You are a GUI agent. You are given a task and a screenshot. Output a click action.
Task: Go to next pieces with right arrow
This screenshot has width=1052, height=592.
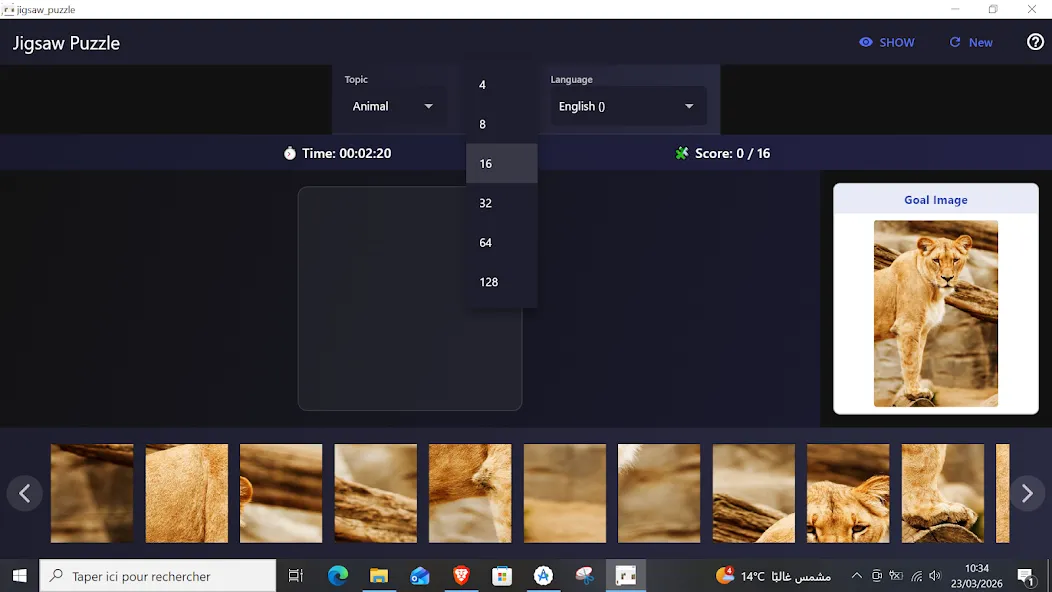pos(1027,493)
